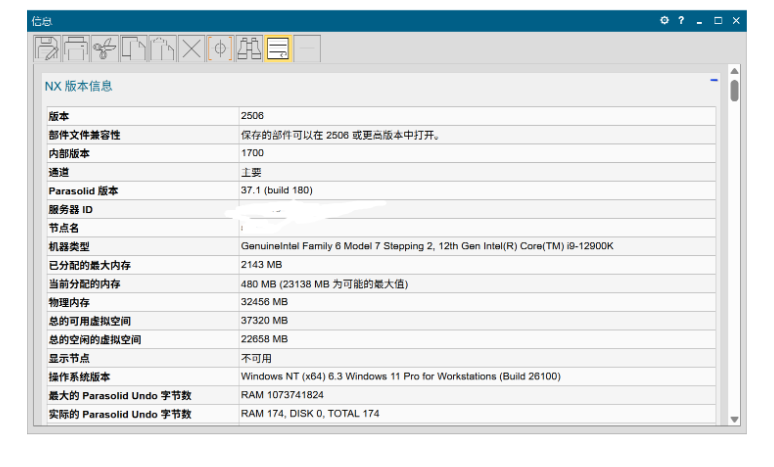This screenshot has height=467, width=774.
Task: Select the 操作系统版本 row value
Action: click(400, 377)
